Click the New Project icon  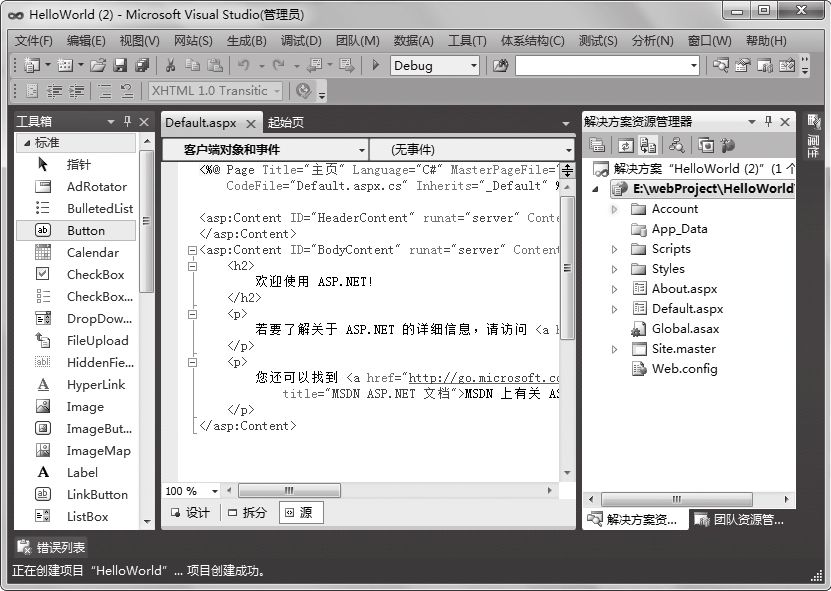pyautogui.click(x=32, y=65)
